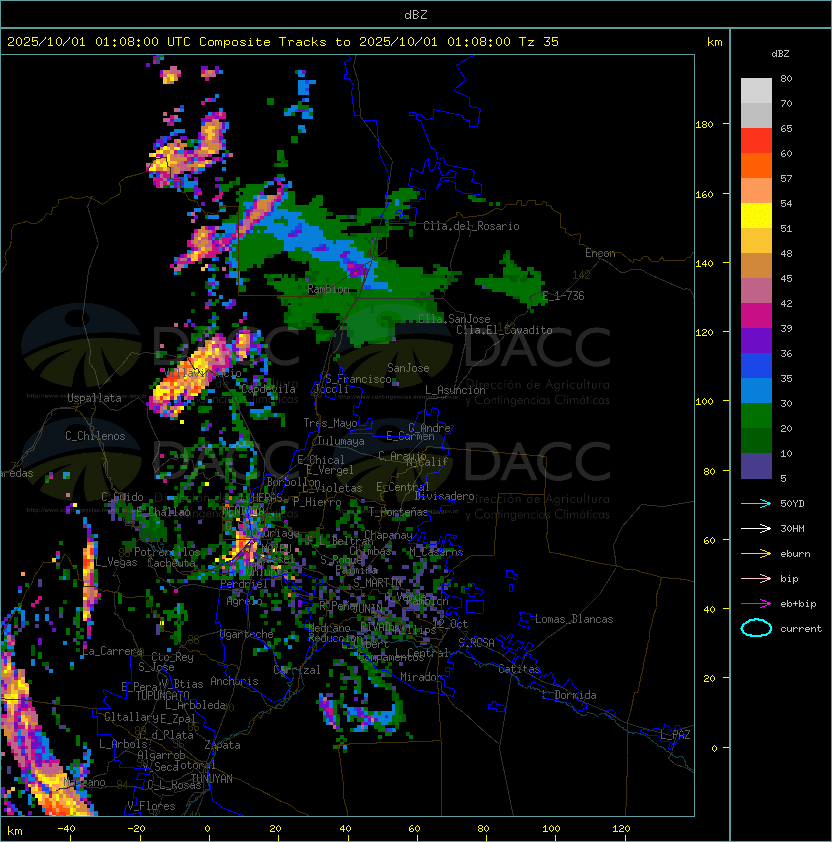This screenshot has width=832, height=842.
Task: Click the cyan ellipse 'current' symbol
Action: point(756,628)
